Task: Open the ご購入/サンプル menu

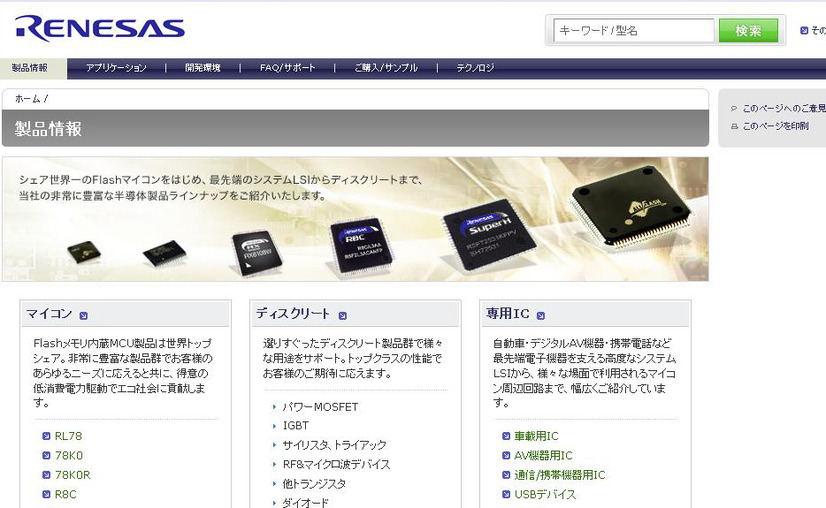Action: coord(386,68)
